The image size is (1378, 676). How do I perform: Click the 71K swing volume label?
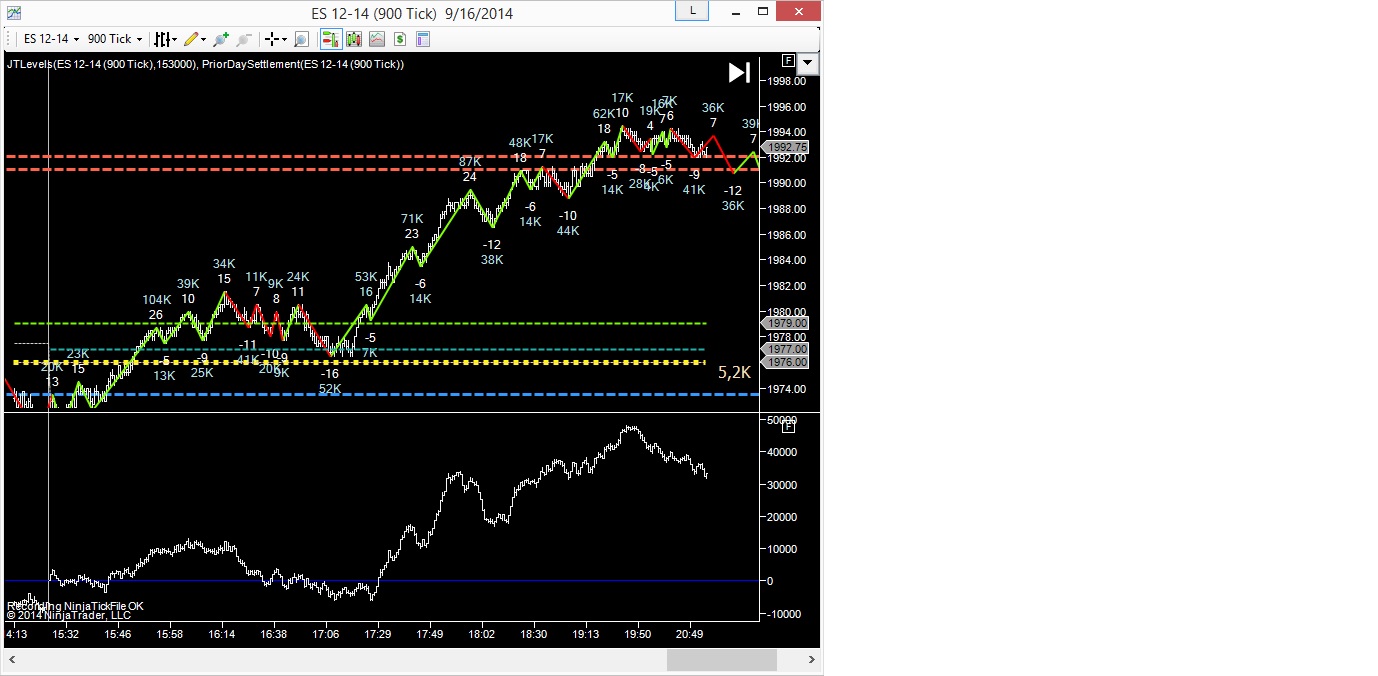pos(412,219)
